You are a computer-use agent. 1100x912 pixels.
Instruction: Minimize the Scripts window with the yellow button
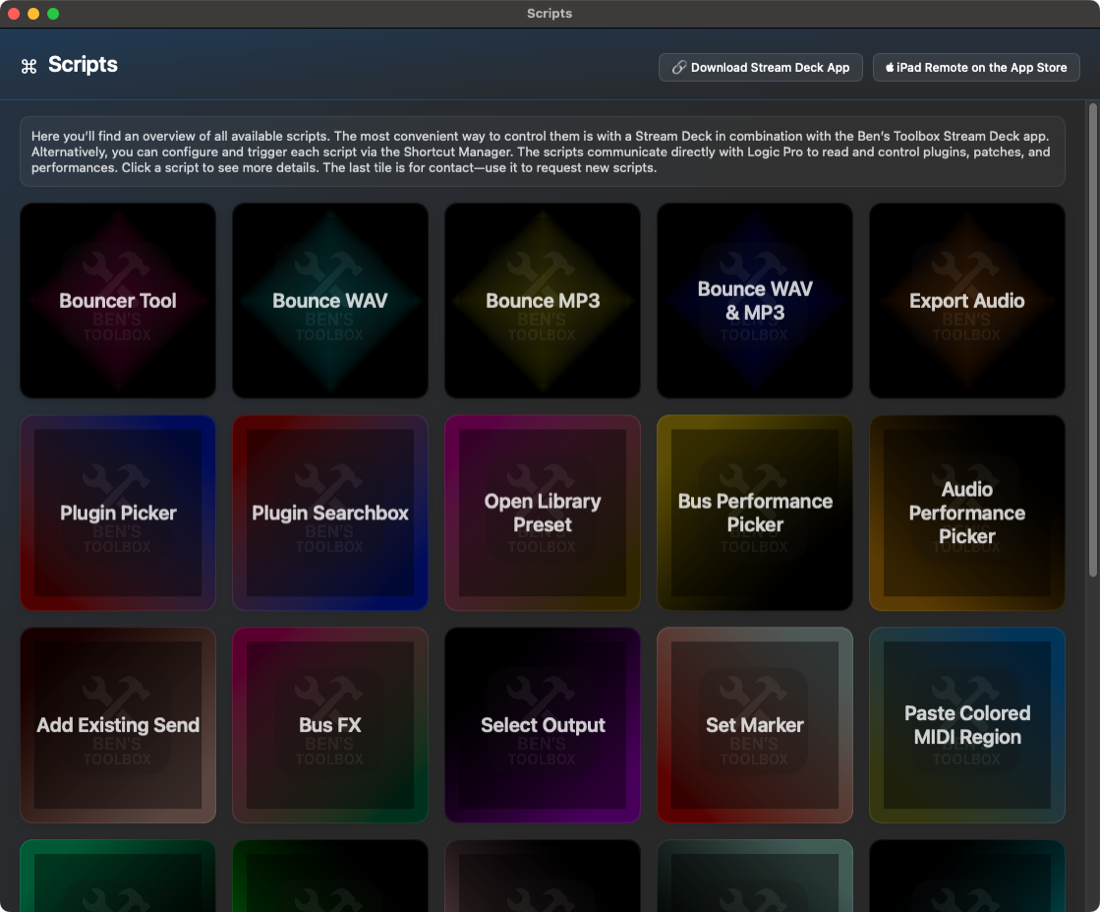pos(33,13)
